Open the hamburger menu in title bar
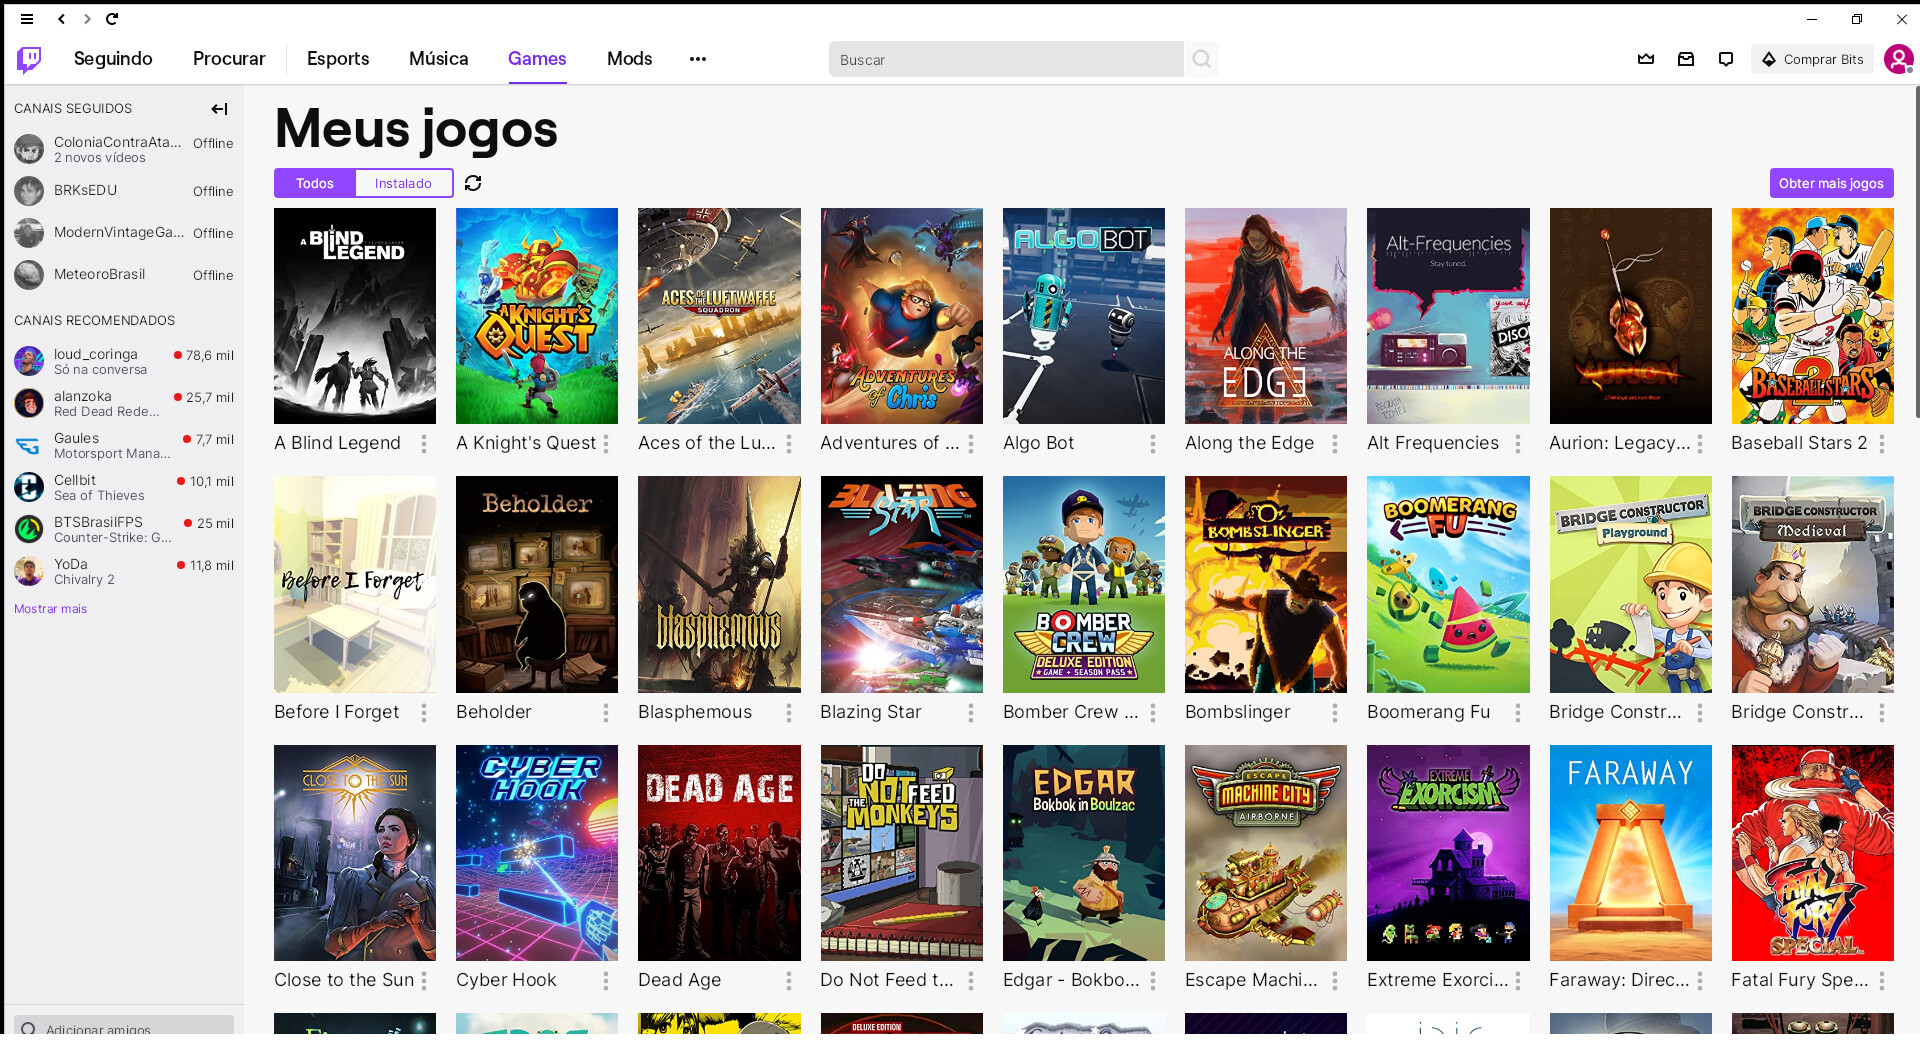 (x=27, y=19)
